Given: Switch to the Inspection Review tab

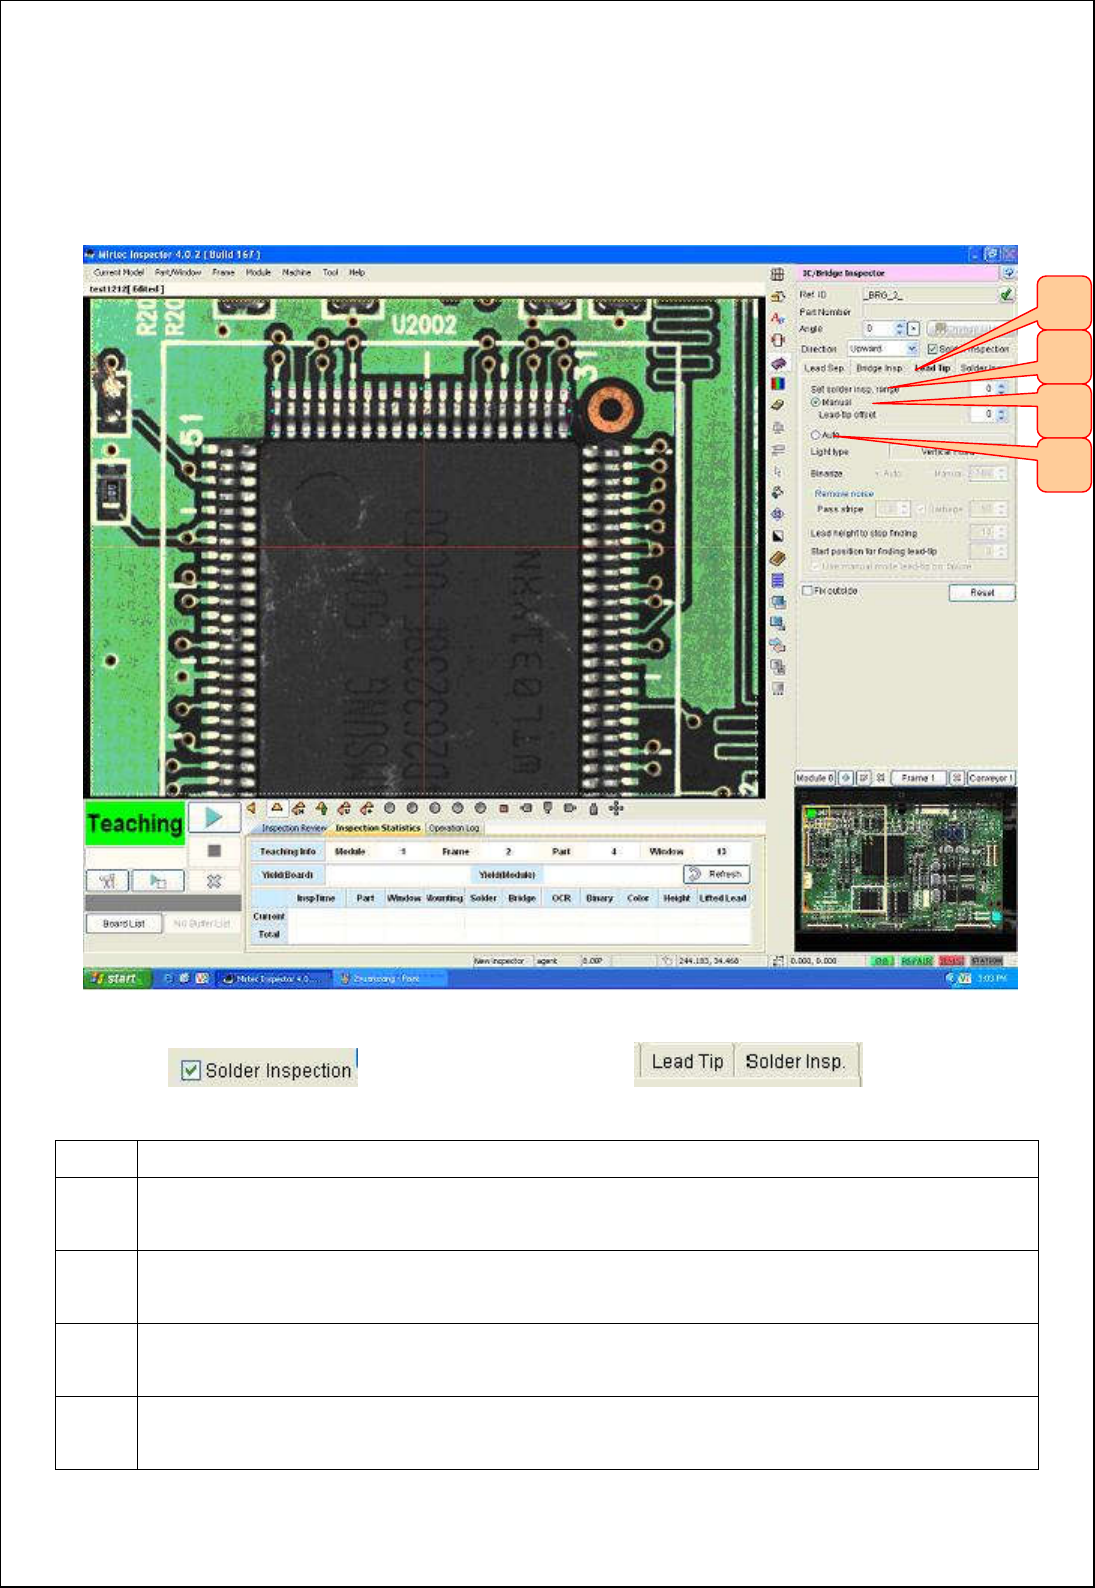Looking at the screenshot, I should (292, 828).
